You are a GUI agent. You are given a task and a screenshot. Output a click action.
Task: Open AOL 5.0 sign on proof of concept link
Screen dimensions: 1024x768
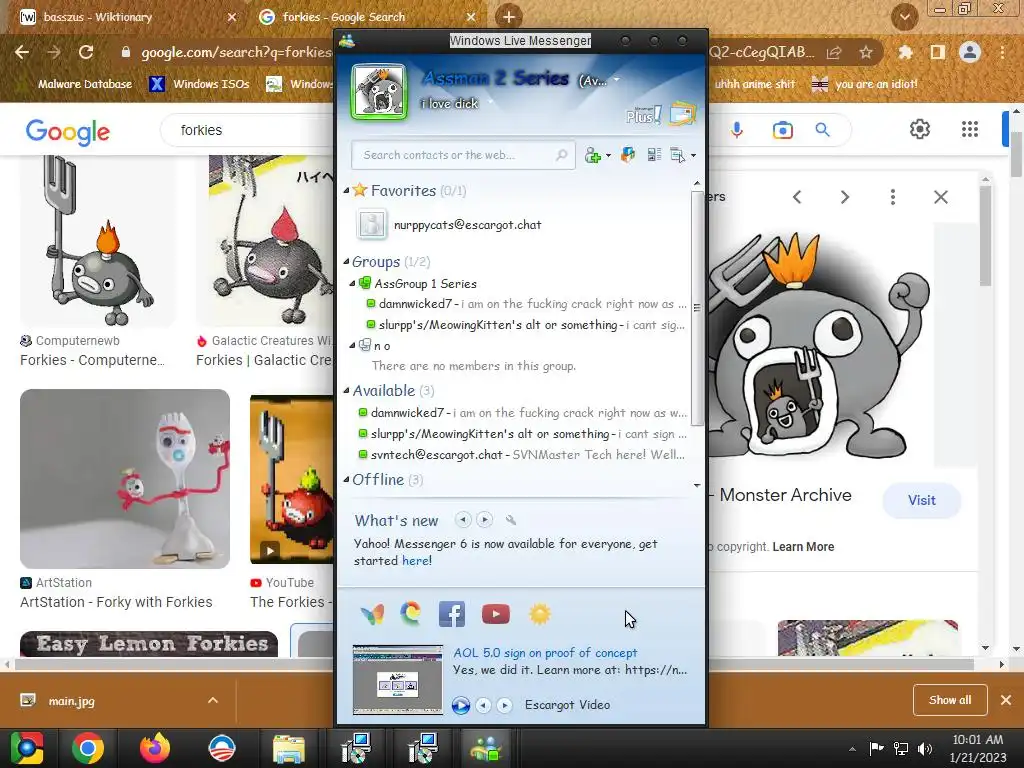[545, 652]
